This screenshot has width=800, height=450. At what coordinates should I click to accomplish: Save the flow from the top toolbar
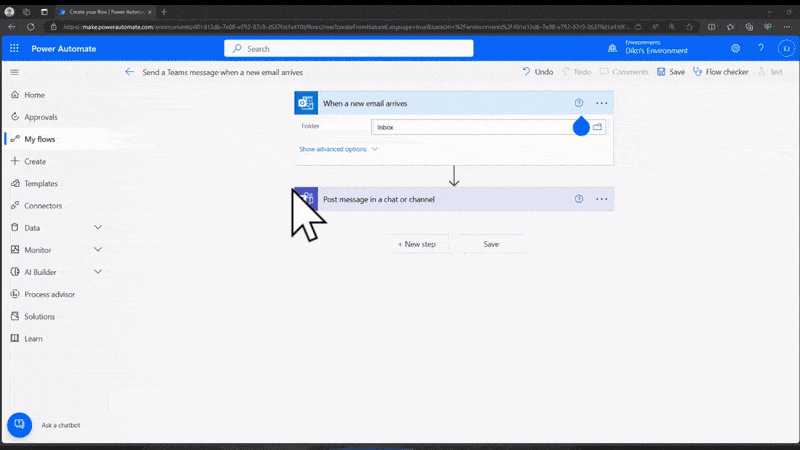[671, 72]
